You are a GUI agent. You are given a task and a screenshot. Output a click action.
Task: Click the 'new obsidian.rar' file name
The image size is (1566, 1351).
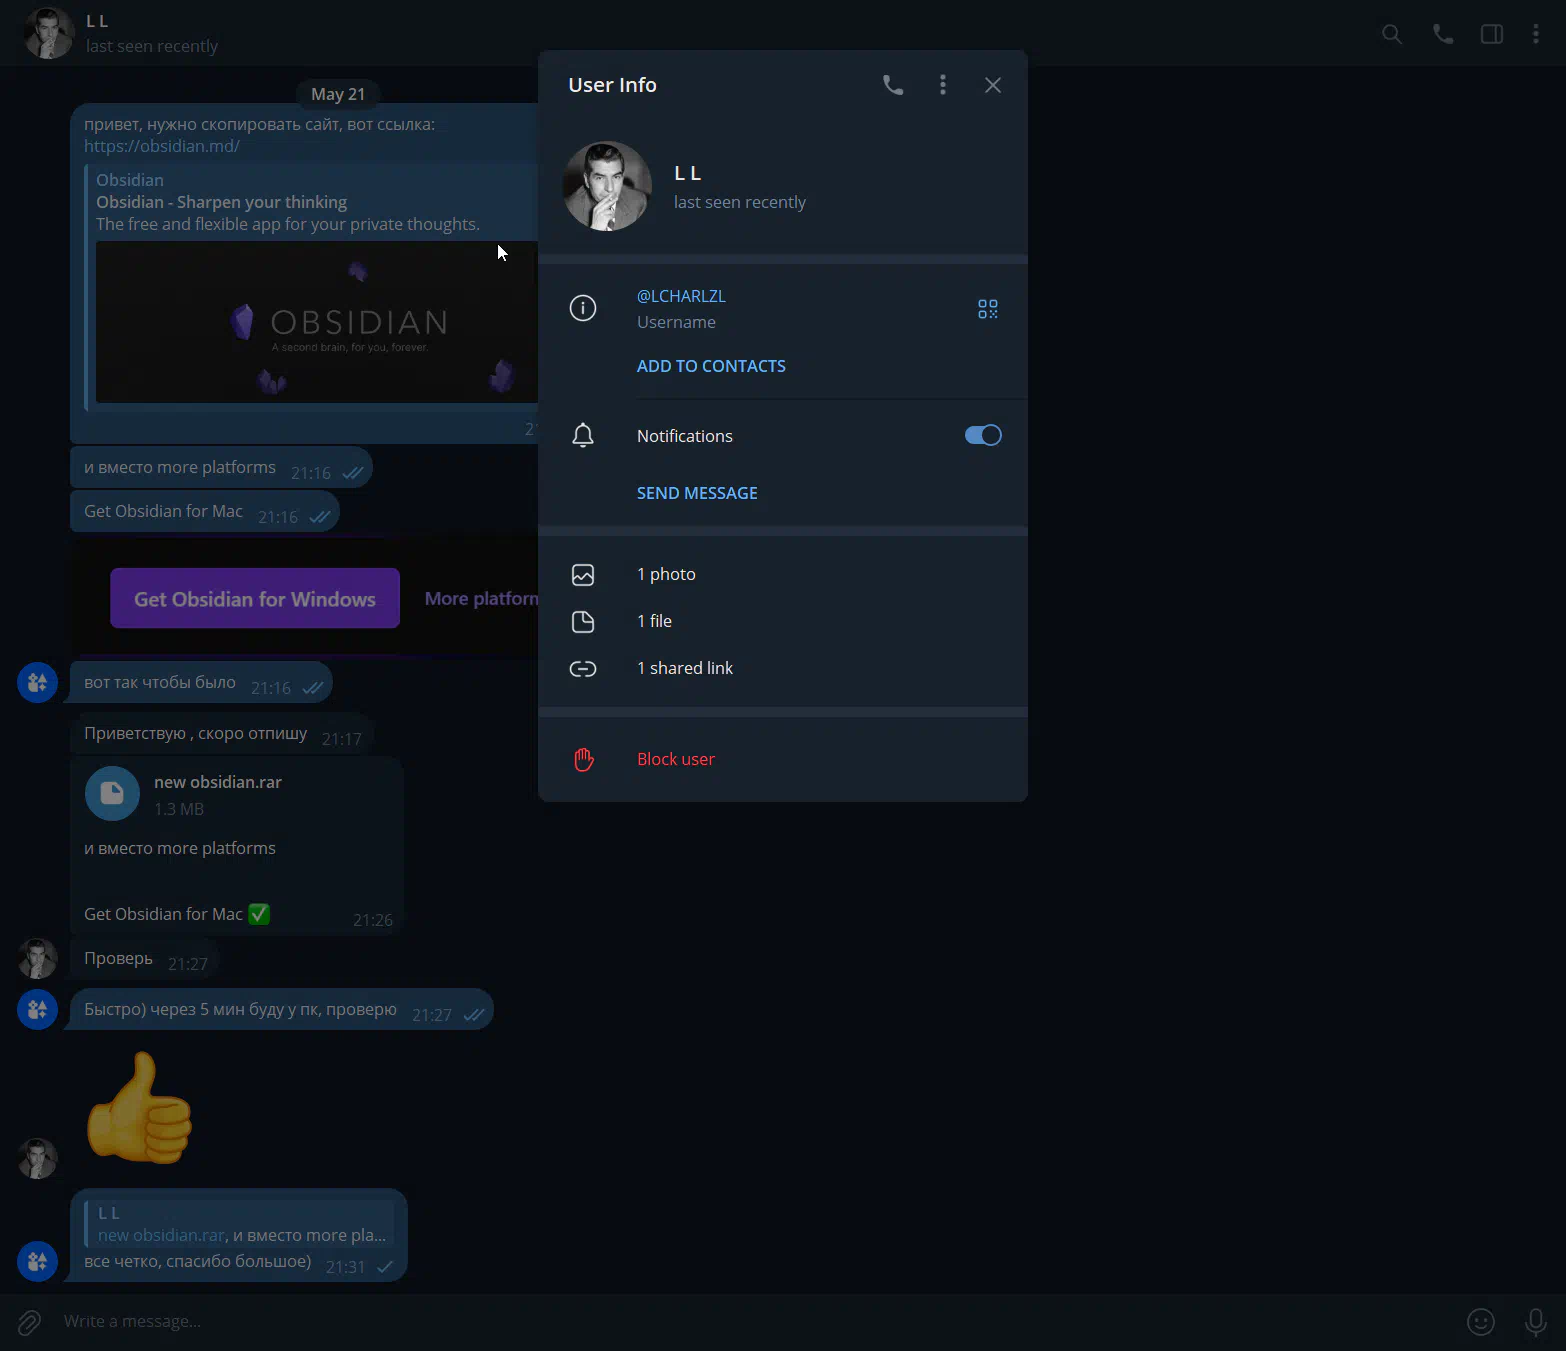pos(218,782)
